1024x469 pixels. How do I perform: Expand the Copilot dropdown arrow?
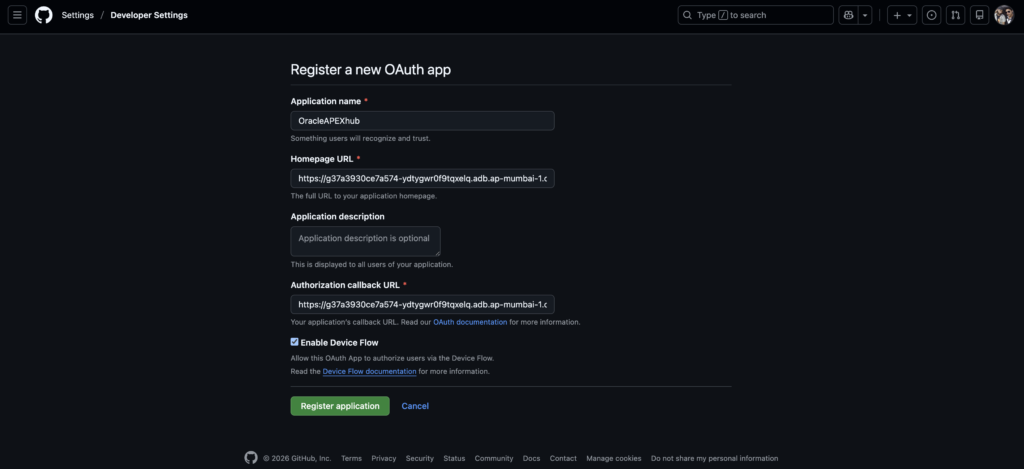(866, 15)
